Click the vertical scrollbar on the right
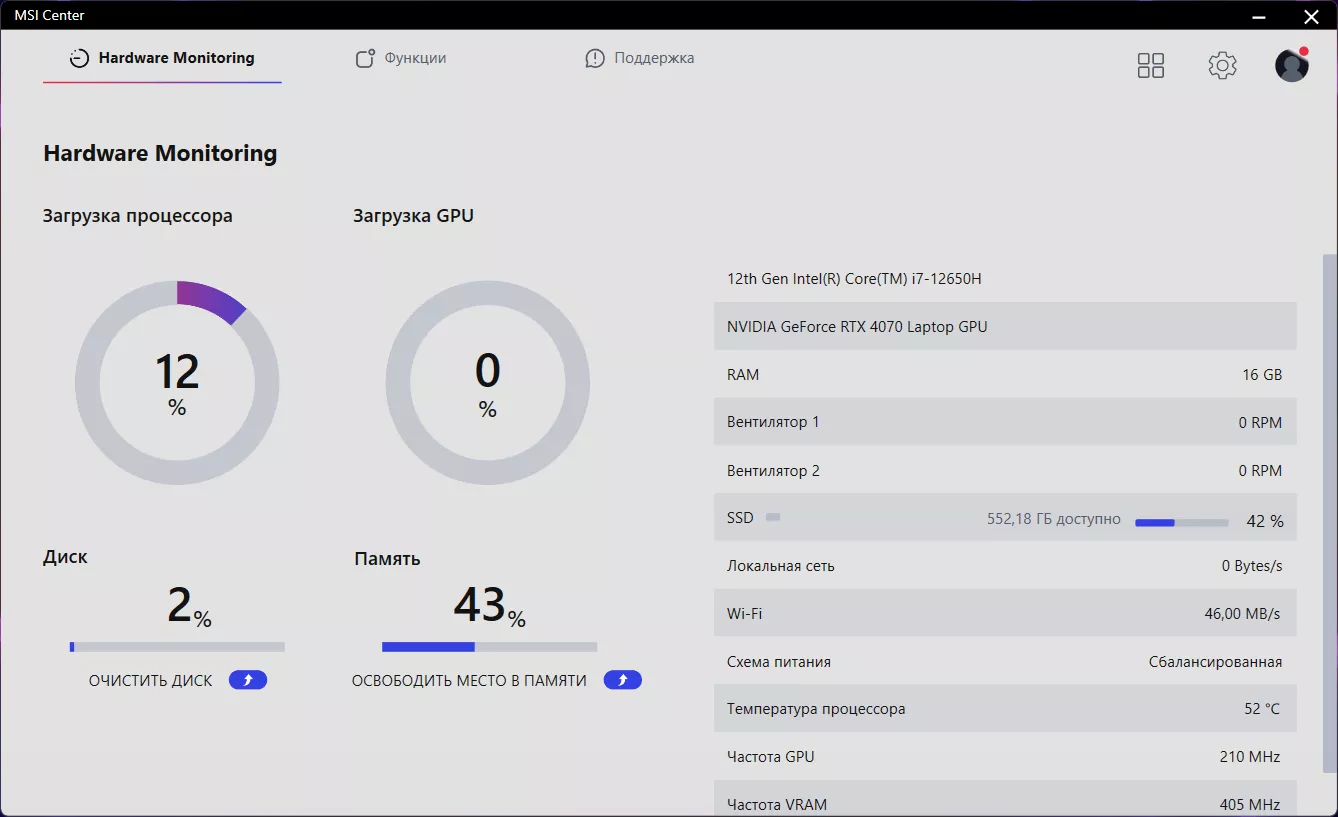Viewport: 1338px width, 817px height. pyautogui.click(x=1329, y=513)
